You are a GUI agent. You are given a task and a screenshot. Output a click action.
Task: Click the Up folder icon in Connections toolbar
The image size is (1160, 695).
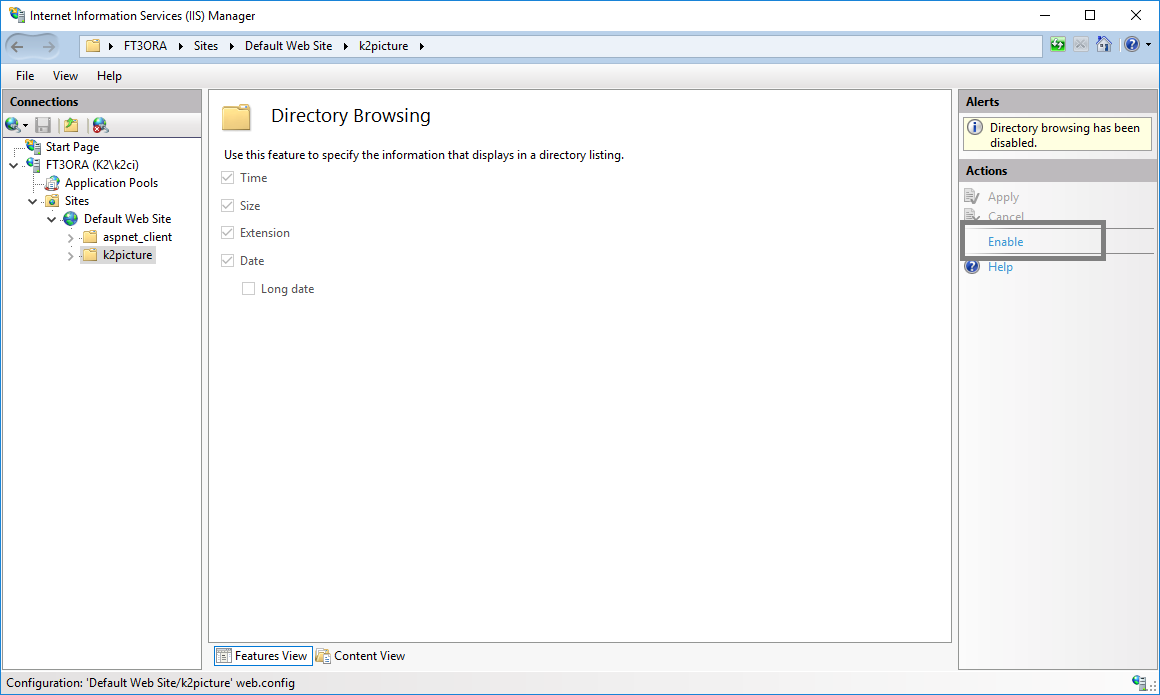click(71, 124)
